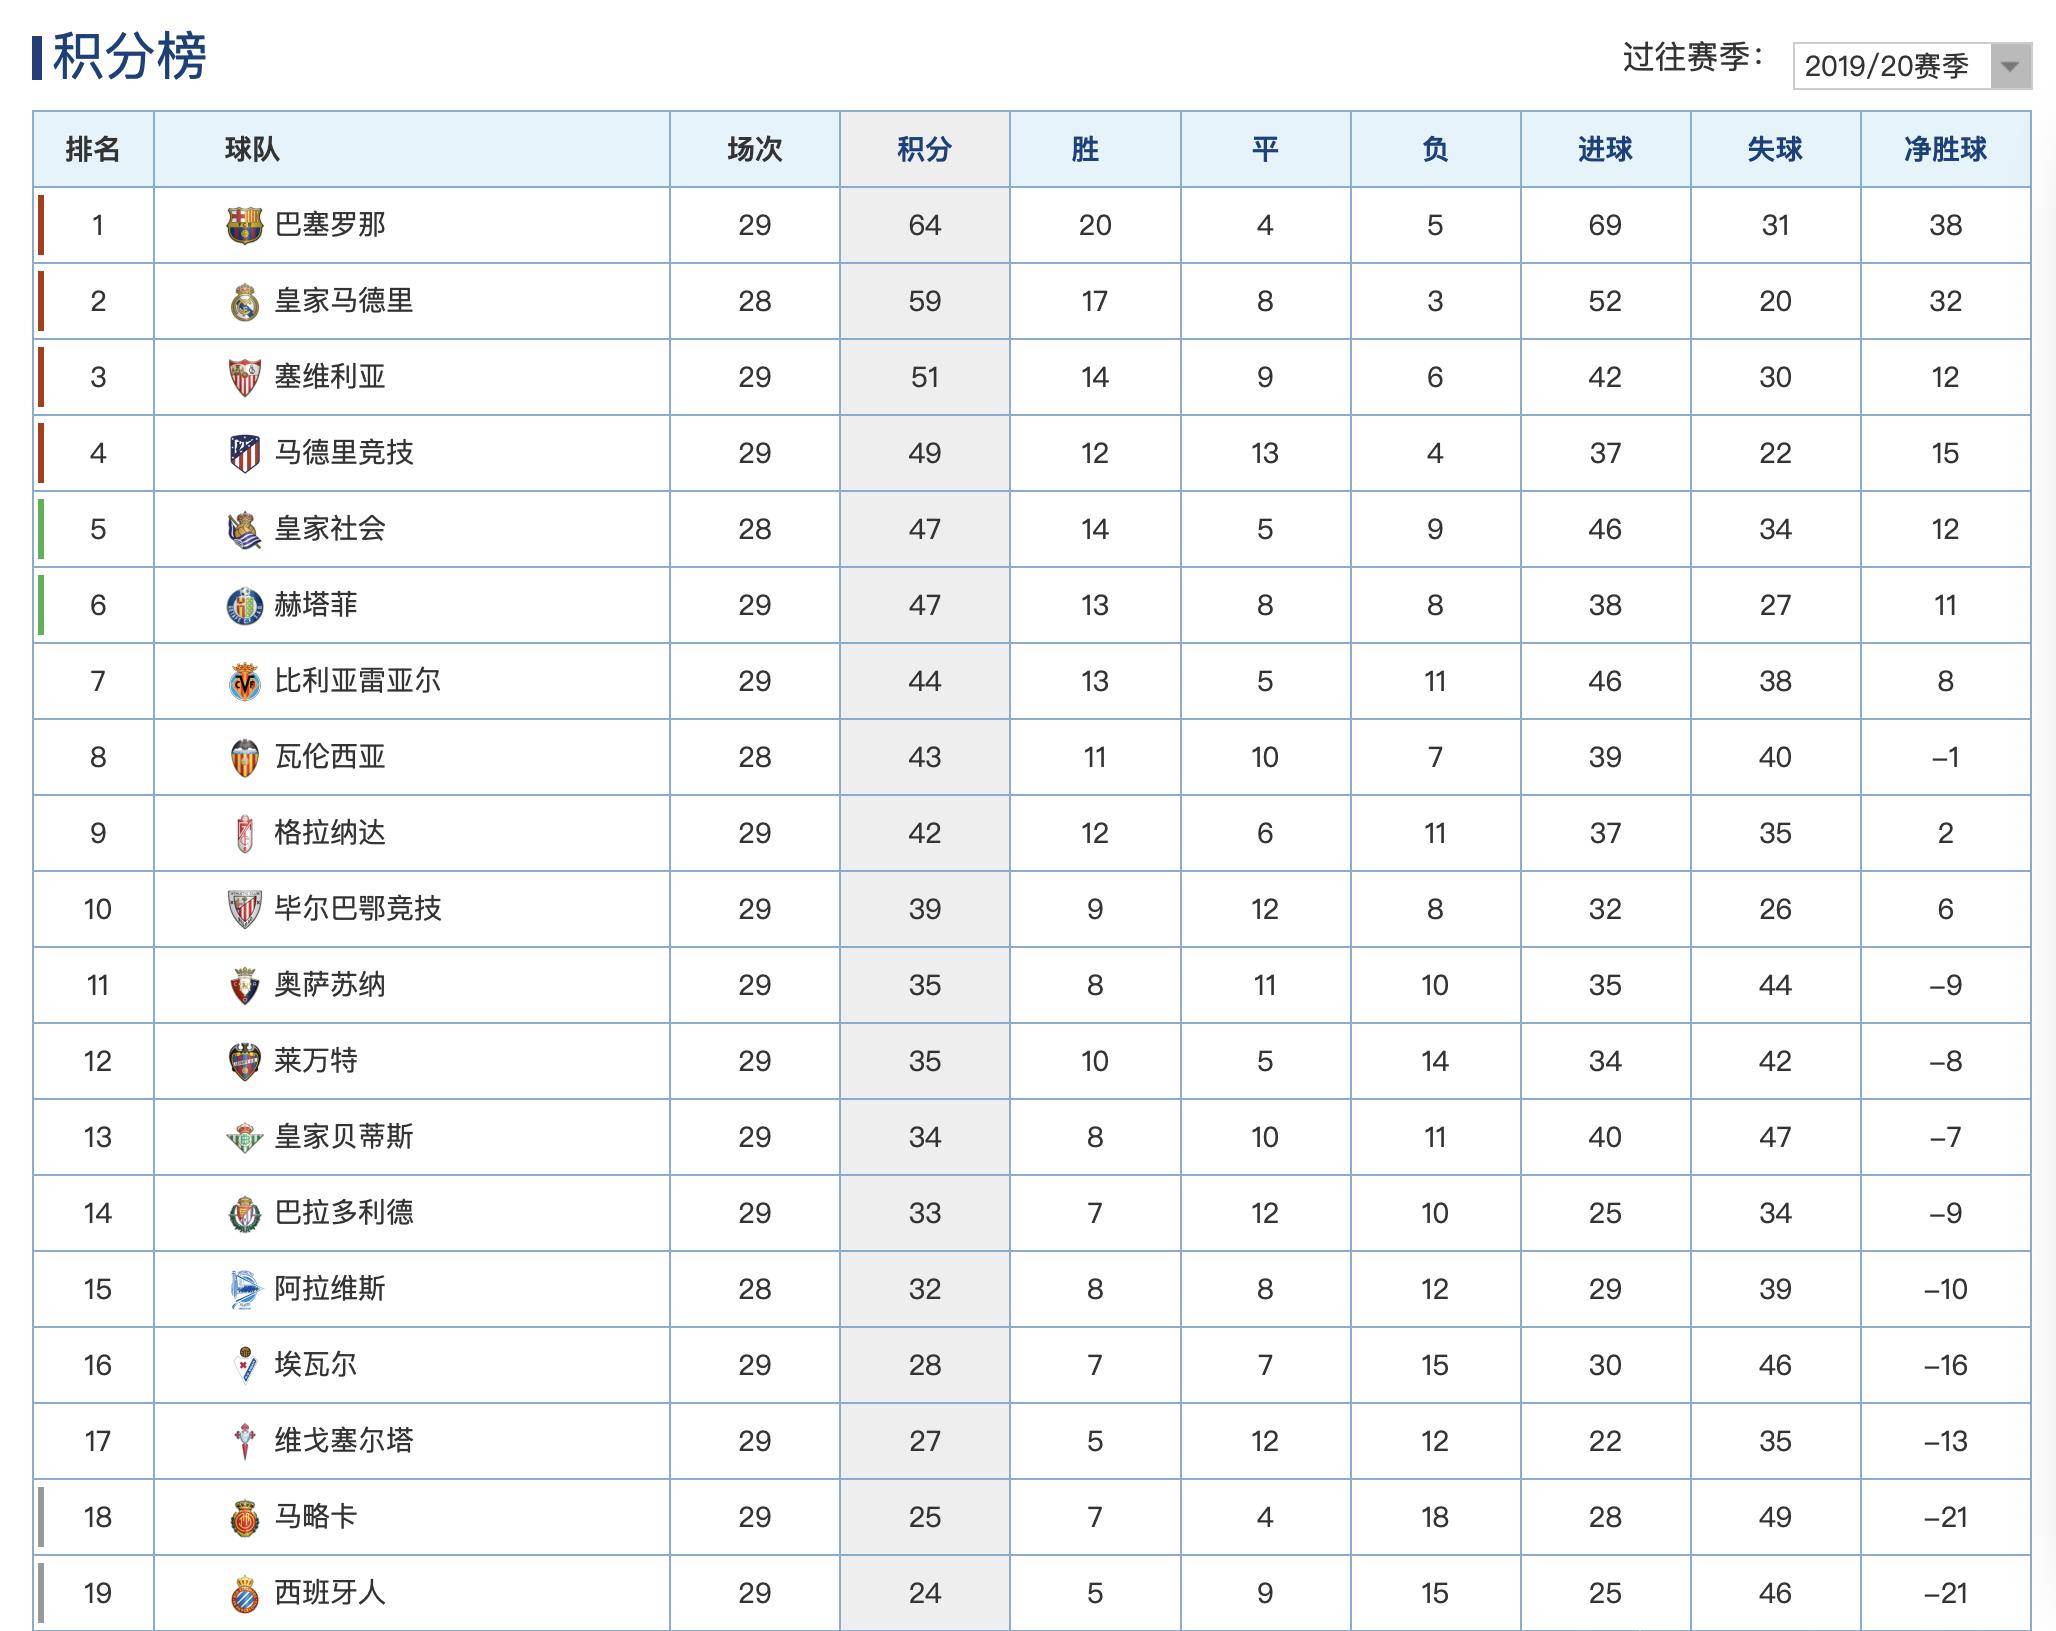Open team link 奥萨苏纳
2056x1631 pixels.
(x=330, y=985)
